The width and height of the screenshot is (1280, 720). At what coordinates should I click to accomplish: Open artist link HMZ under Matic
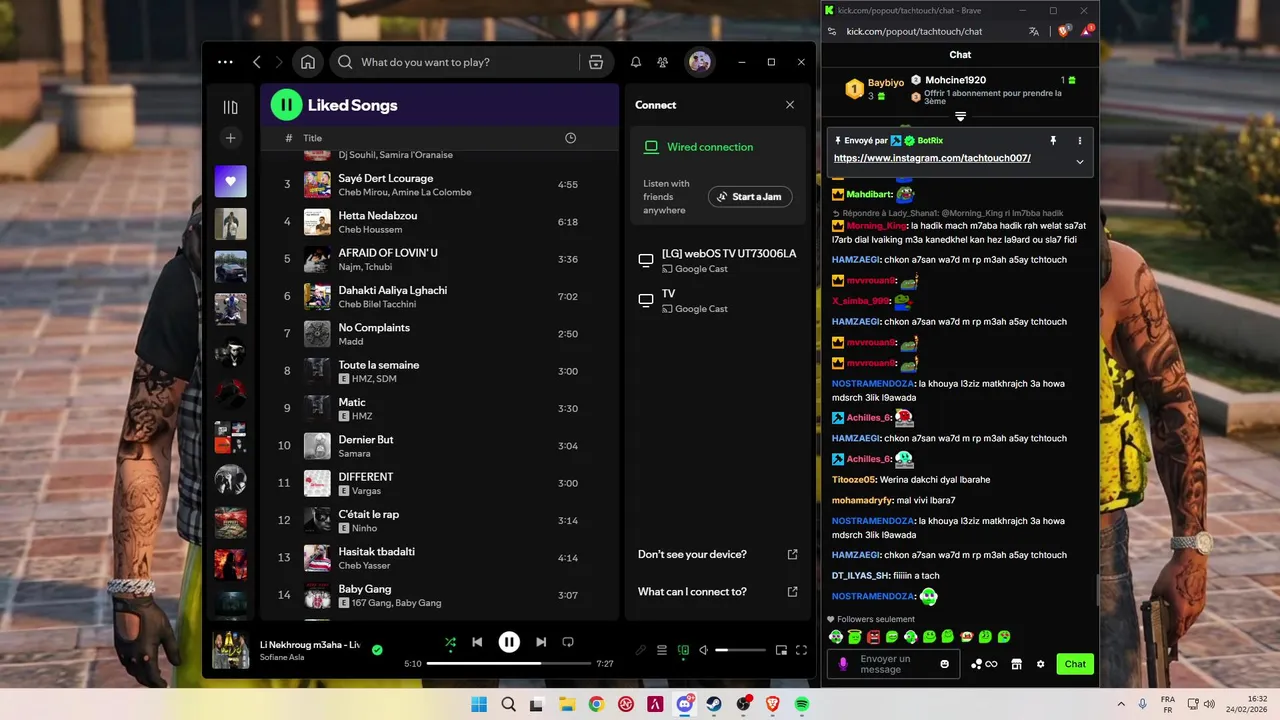[x=362, y=416]
